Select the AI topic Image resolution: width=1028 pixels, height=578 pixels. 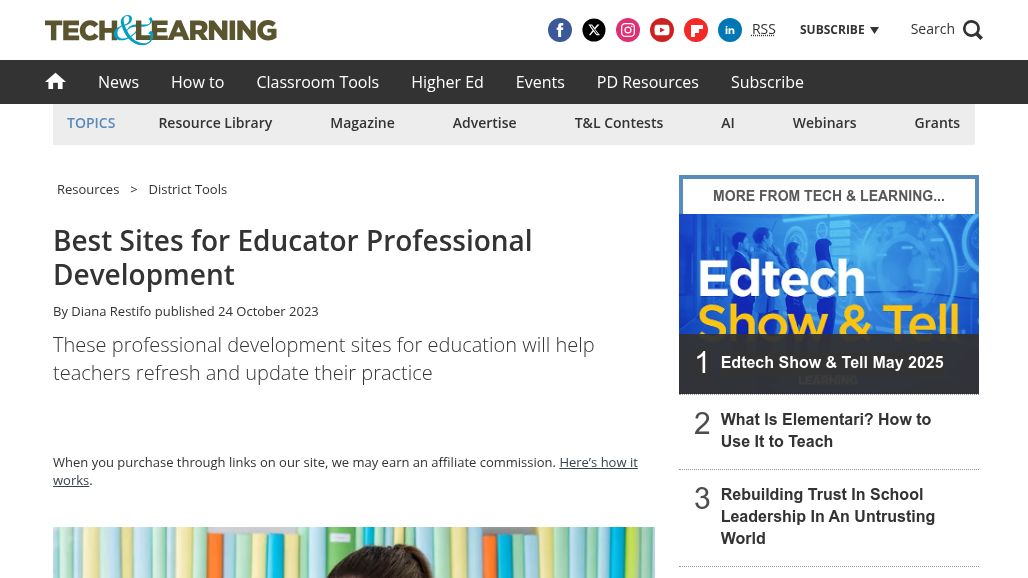[x=728, y=123]
